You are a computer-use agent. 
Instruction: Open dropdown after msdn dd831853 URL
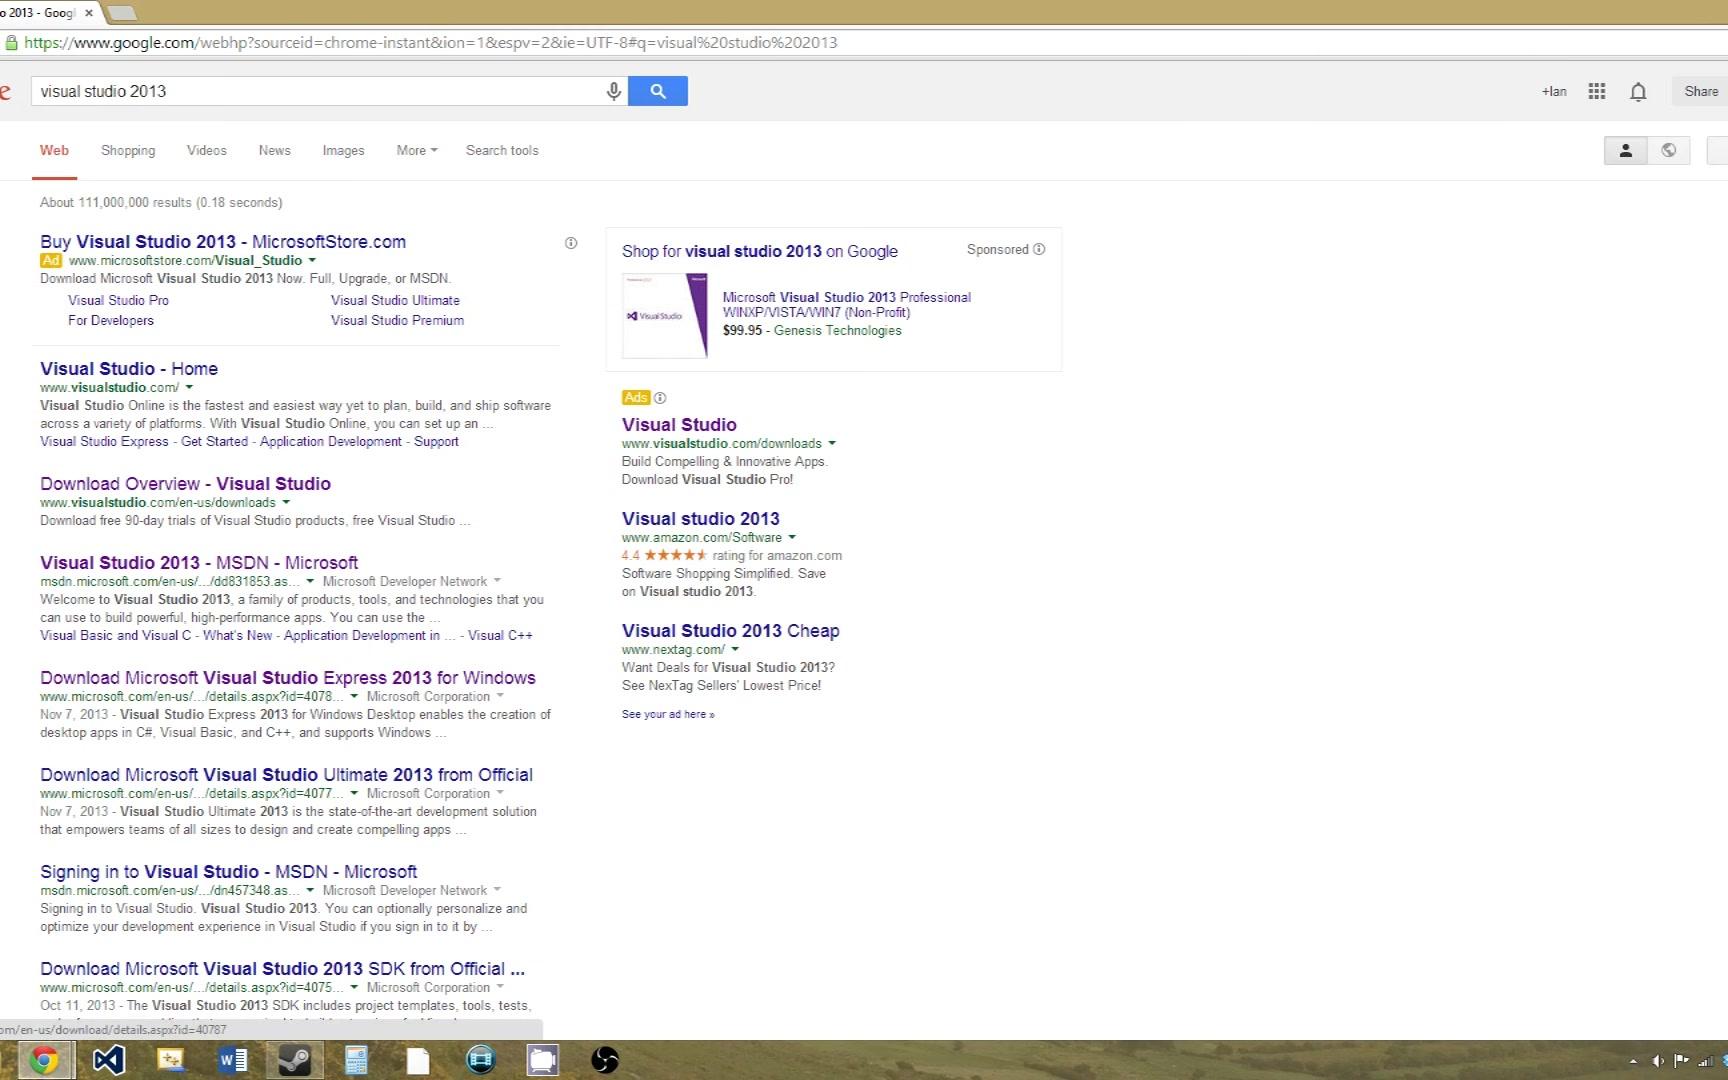point(310,581)
